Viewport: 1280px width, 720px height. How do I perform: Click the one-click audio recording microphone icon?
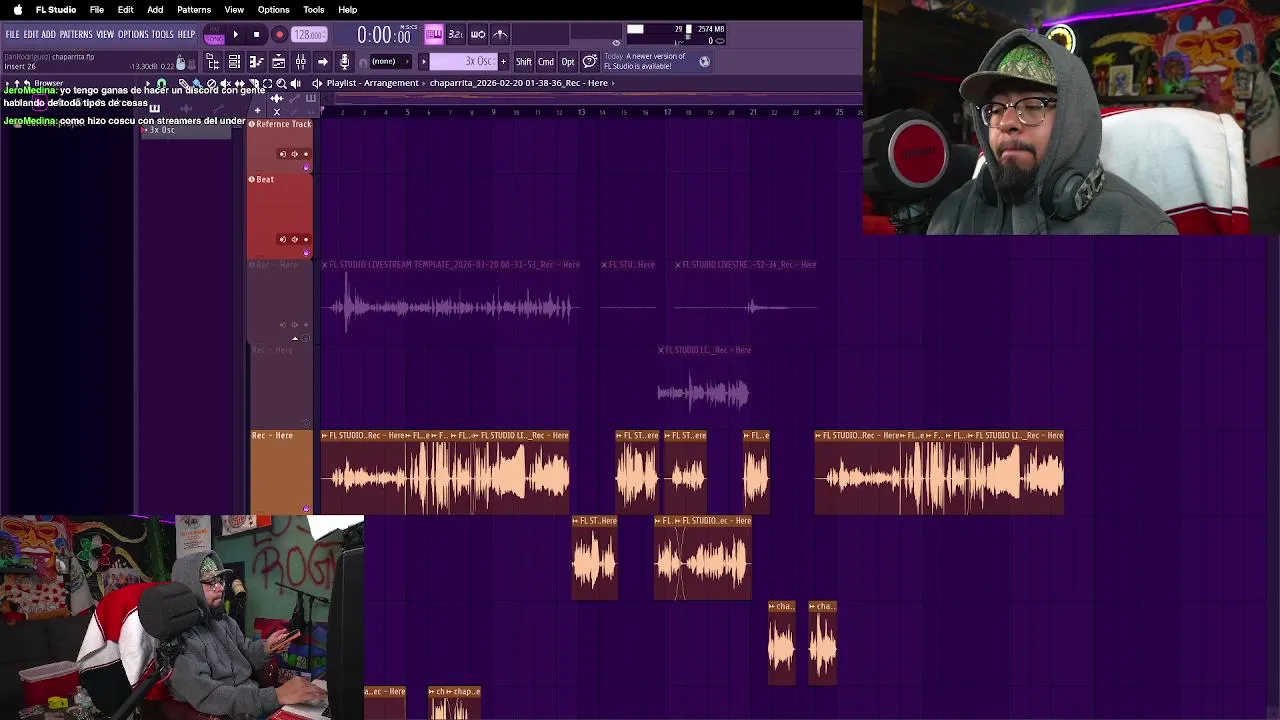click(x=344, y=62)
